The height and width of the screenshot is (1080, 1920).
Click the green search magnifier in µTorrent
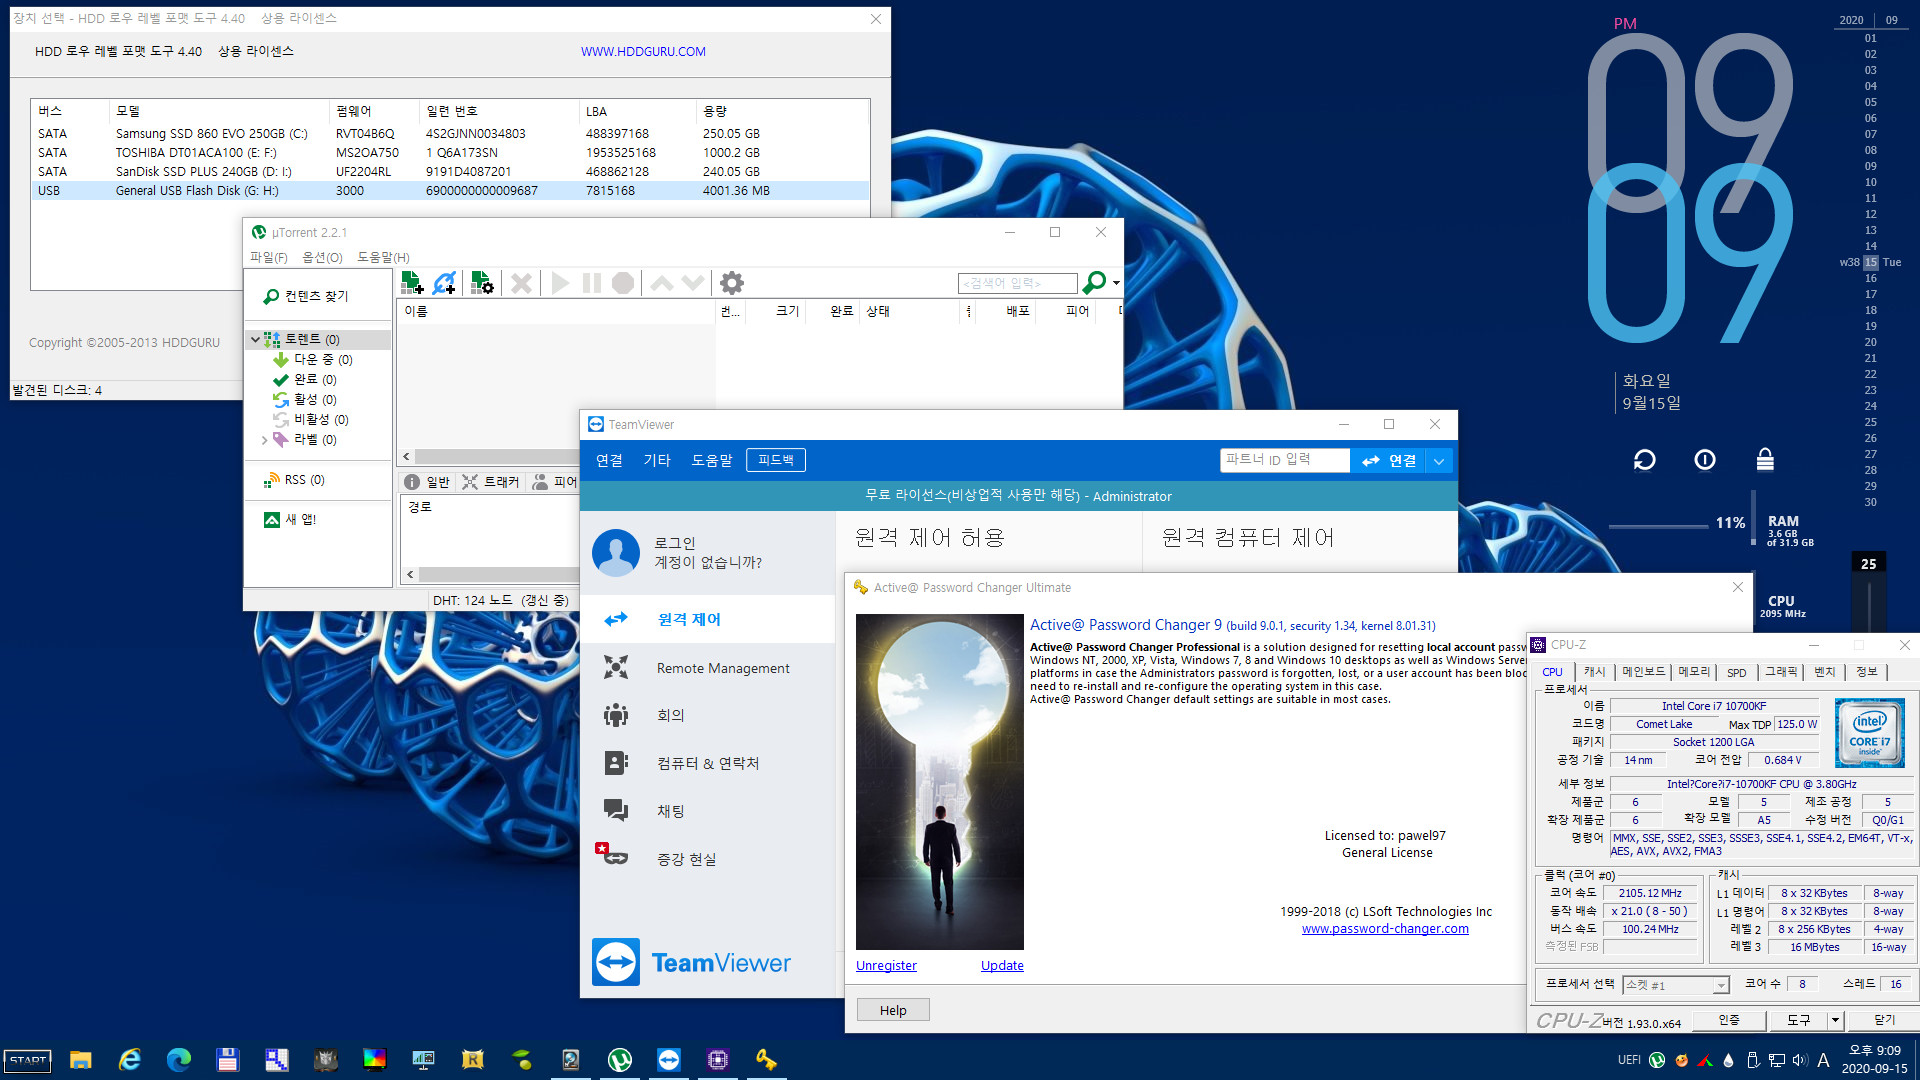point(1095,283)
